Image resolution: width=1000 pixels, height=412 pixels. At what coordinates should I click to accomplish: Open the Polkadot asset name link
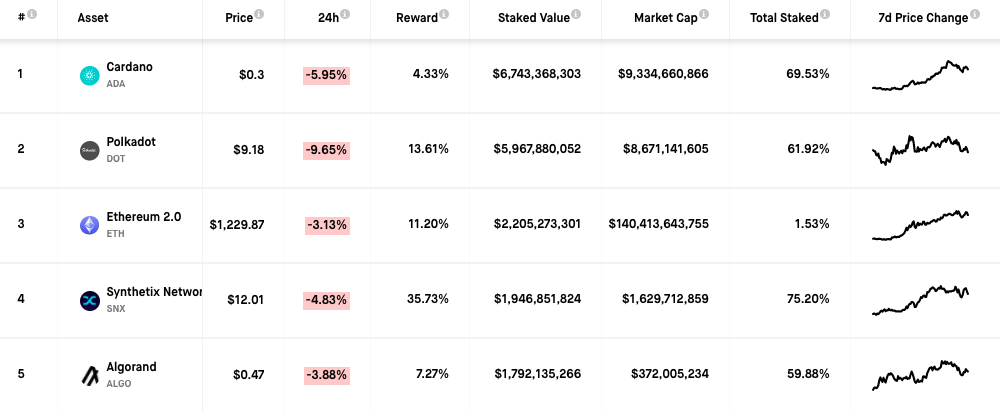[131, 142]
